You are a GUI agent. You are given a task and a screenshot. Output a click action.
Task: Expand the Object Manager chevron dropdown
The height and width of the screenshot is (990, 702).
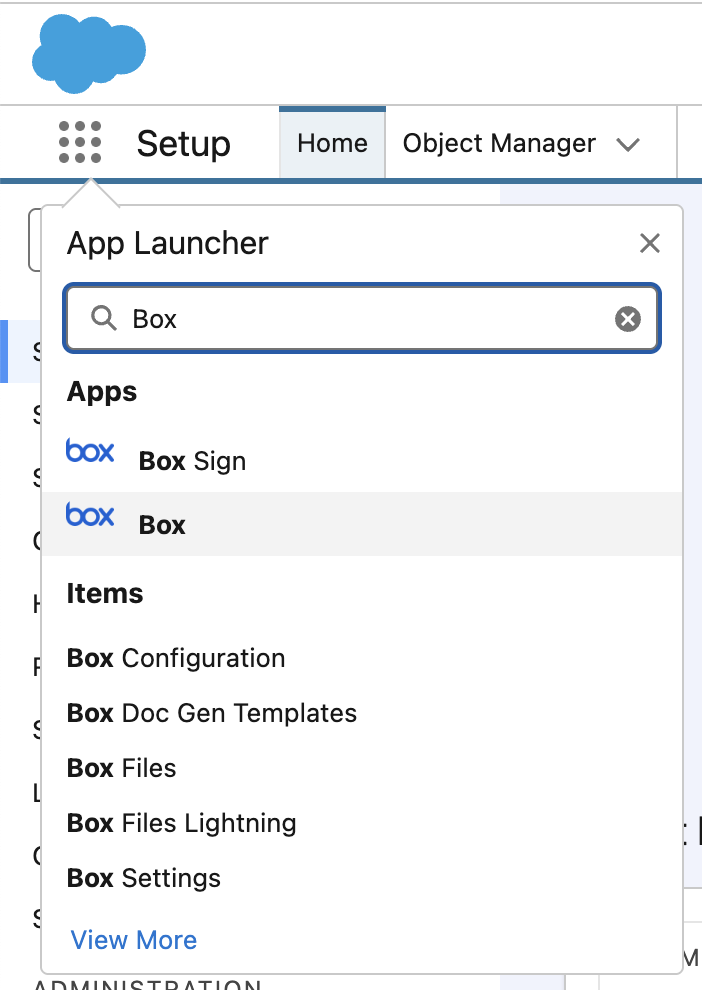pyautogui.click(x=628, y=144)
